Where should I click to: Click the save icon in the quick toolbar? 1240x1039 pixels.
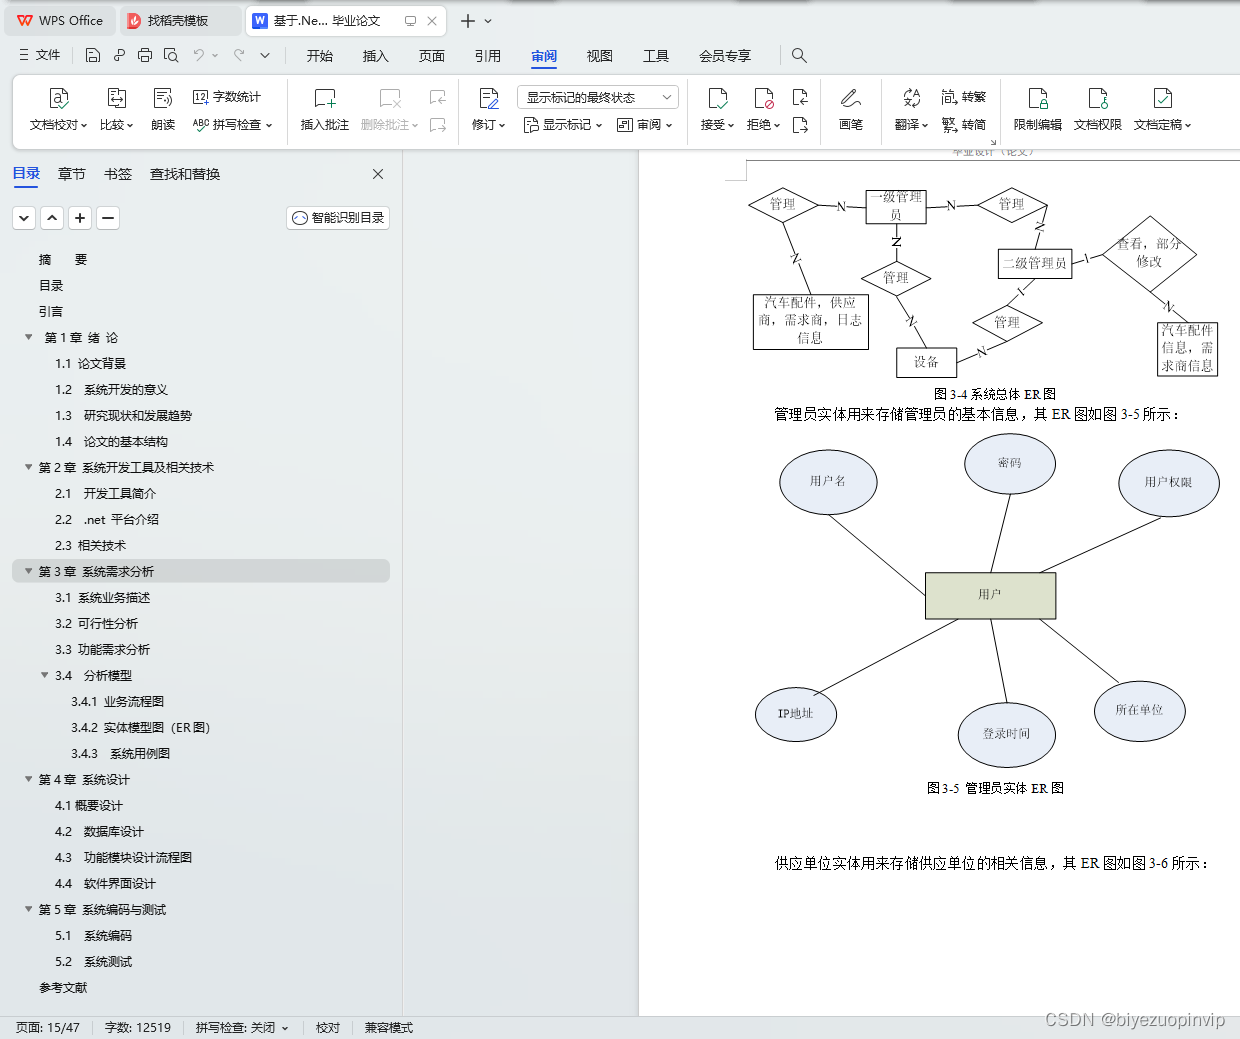tap(92, 55)
